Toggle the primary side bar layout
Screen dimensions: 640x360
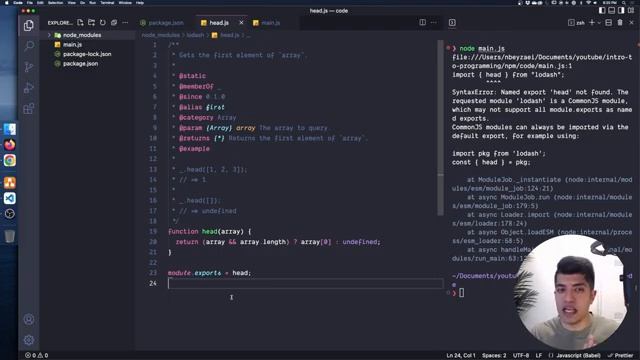602,11
